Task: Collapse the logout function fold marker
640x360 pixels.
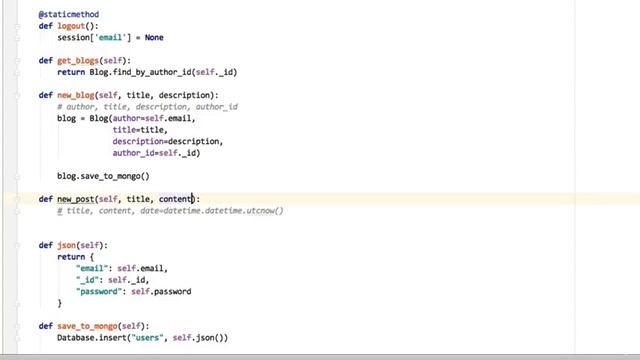Action: coord(18,26)
